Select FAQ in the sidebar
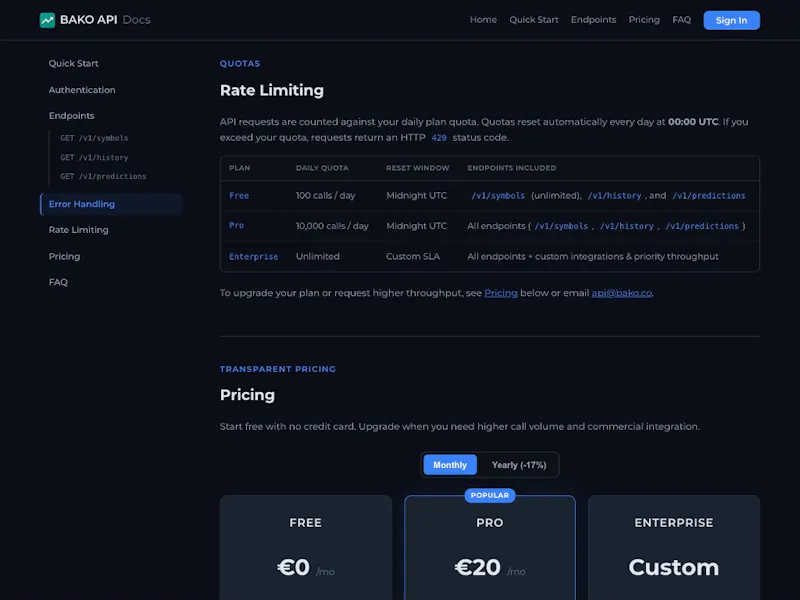800x600 pixels. coord(58,282)
